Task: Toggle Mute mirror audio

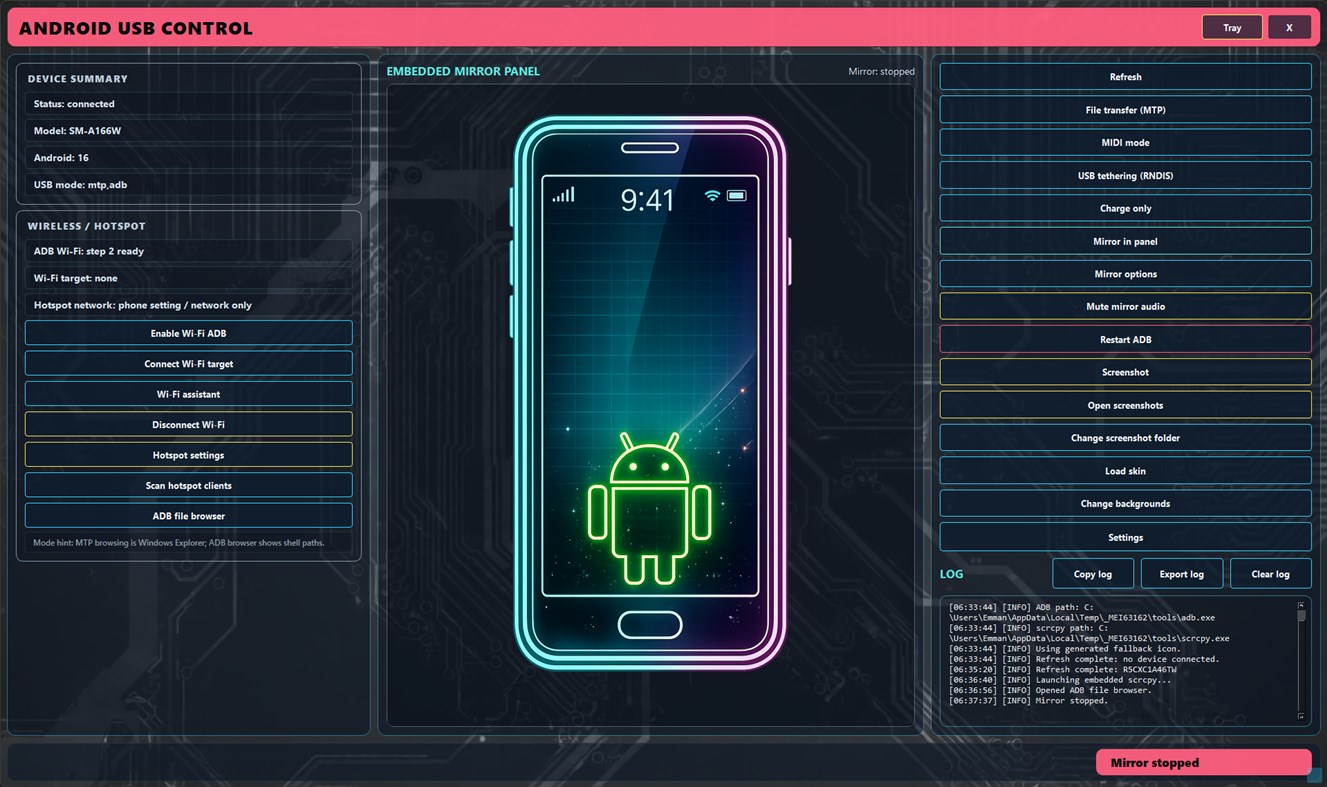Action: pos(1125,306)
